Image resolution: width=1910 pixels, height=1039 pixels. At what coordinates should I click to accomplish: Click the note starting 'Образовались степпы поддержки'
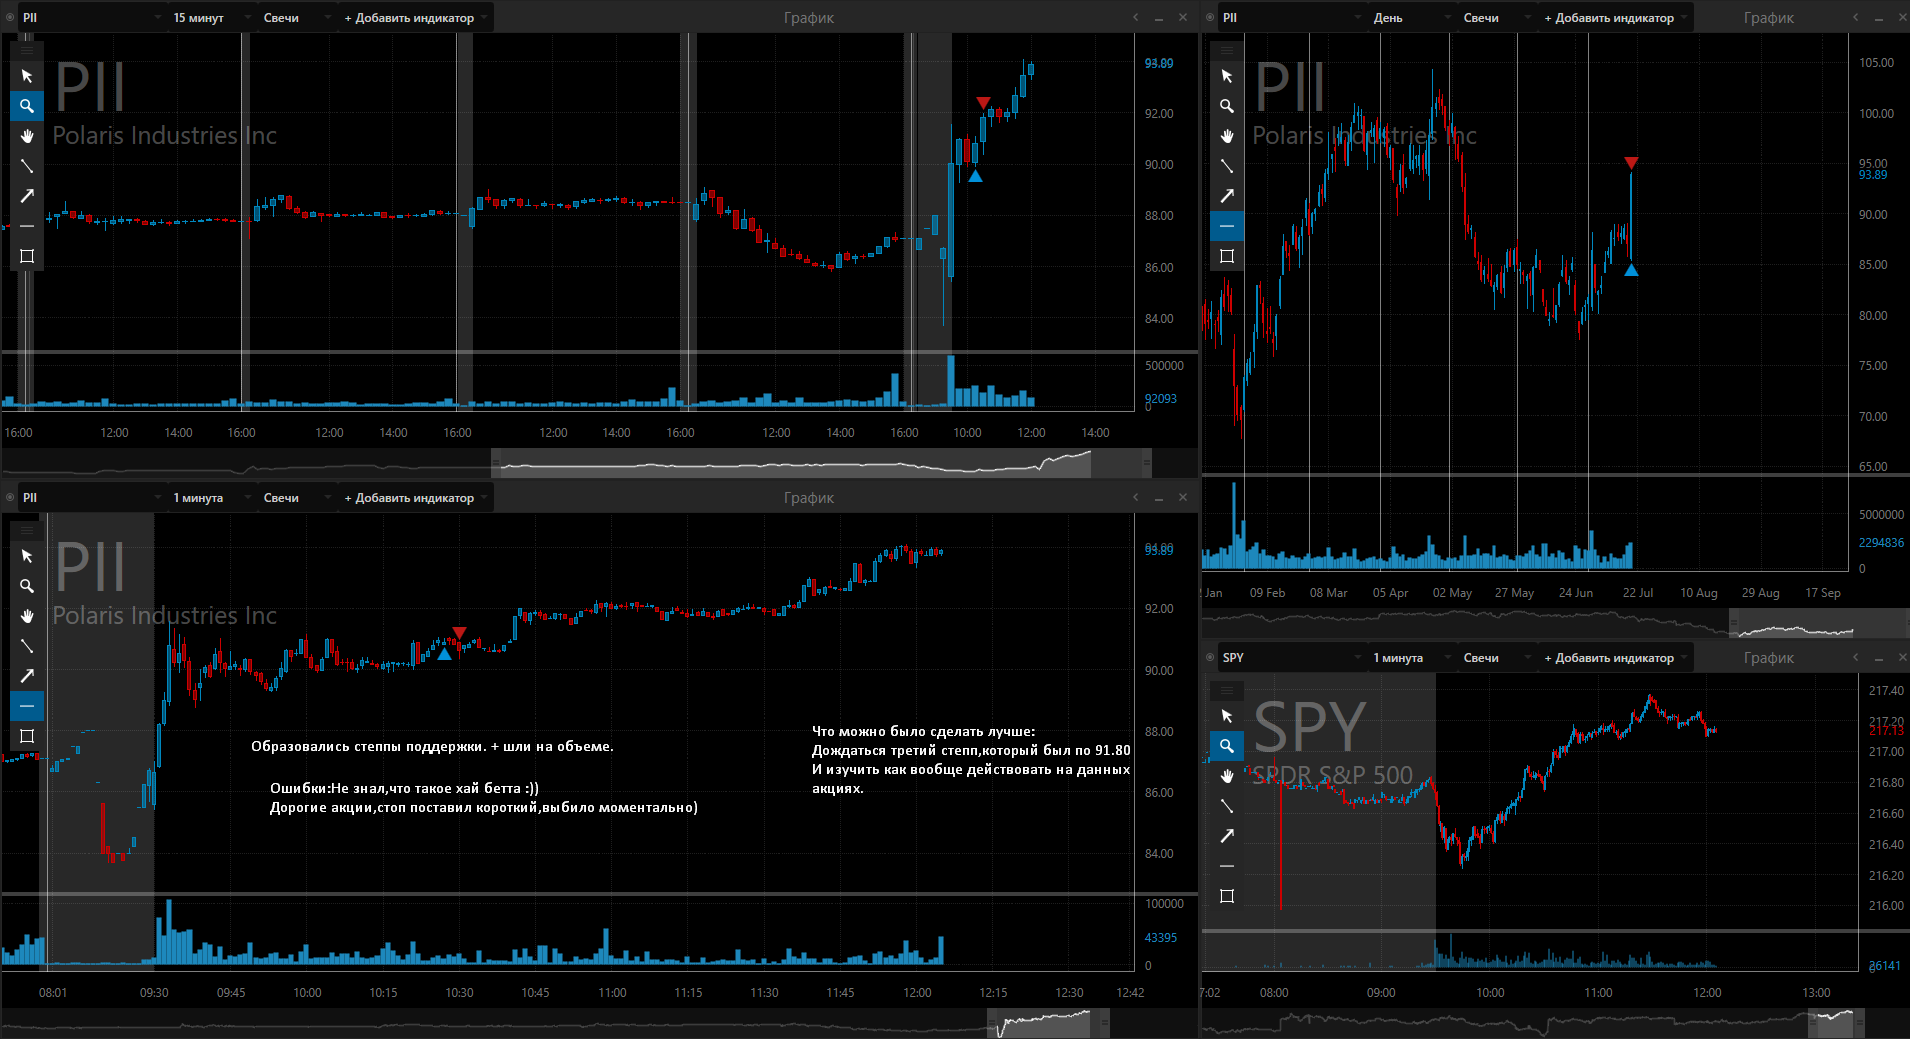tap(432, 746)
